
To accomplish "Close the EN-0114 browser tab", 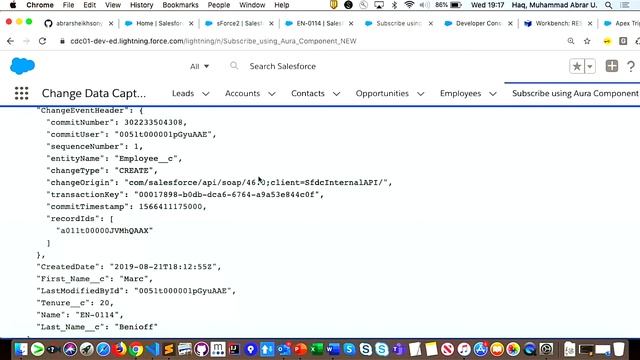I will 351,24.
